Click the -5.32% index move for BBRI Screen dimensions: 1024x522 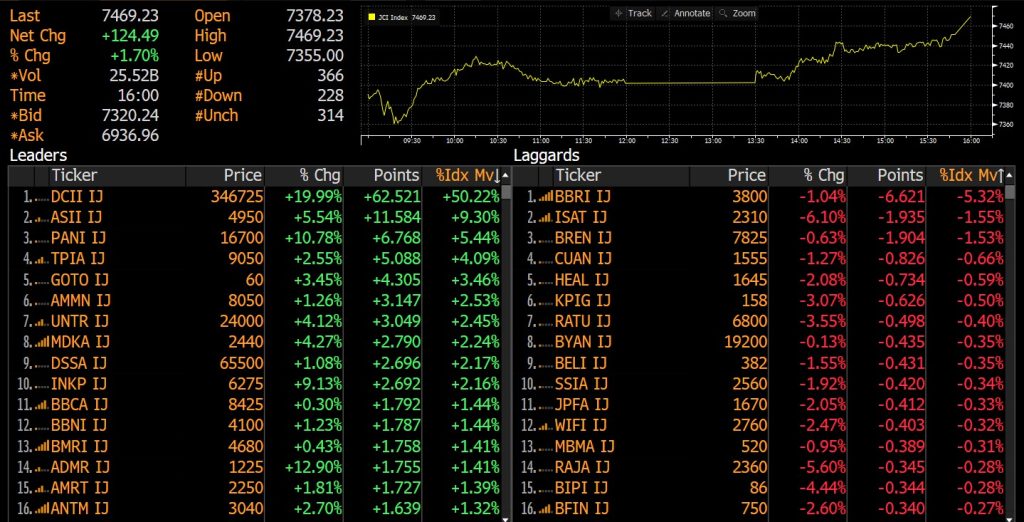(979, 196)
